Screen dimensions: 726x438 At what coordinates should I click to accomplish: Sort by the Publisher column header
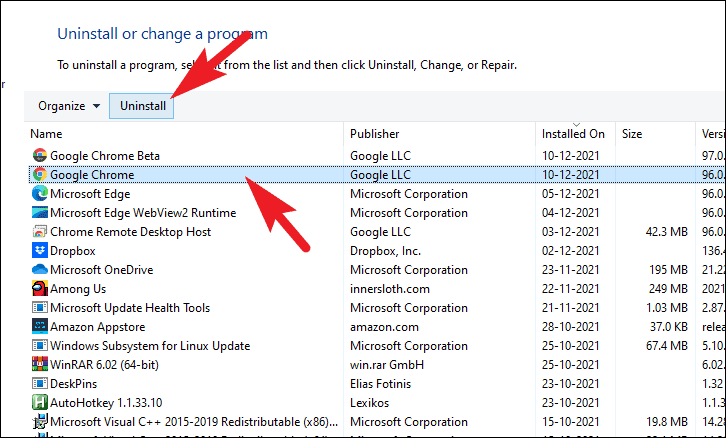tap(375, 134)
